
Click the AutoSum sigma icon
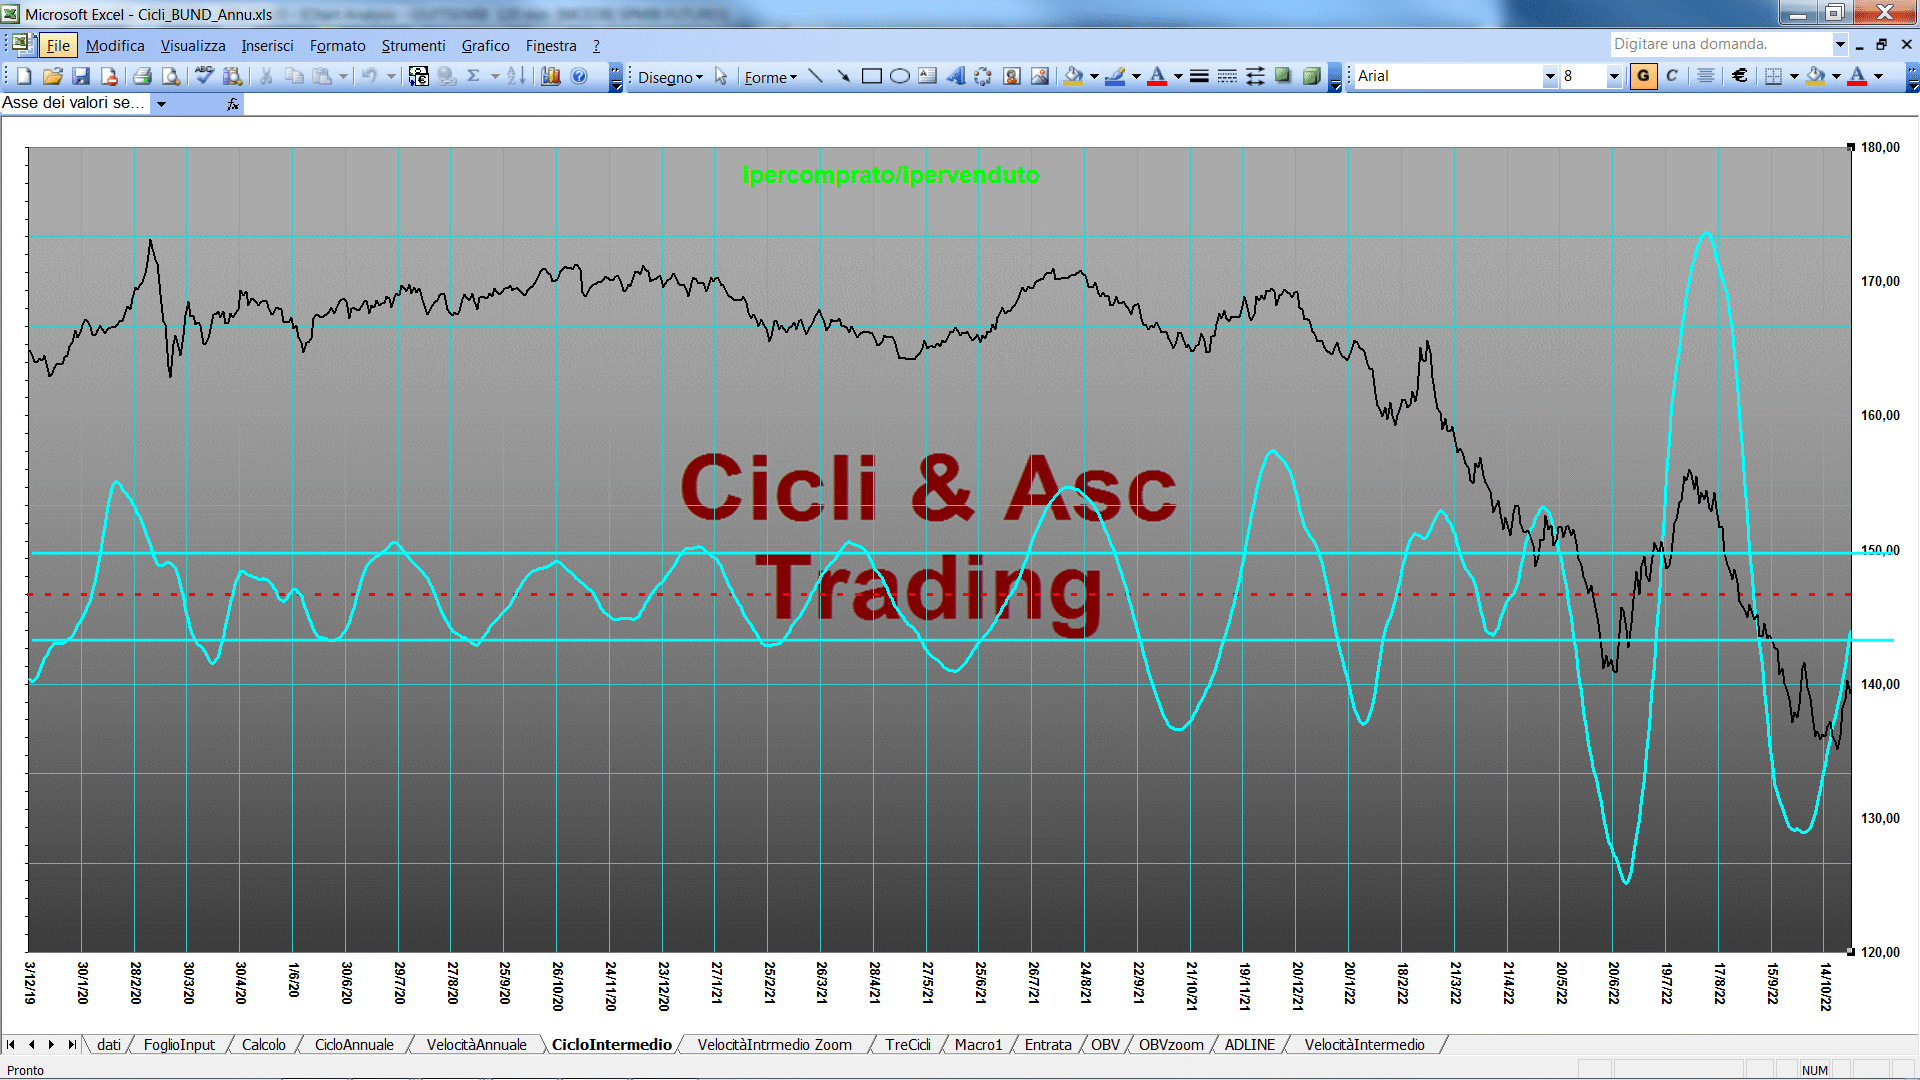click(x=474, y=76)
